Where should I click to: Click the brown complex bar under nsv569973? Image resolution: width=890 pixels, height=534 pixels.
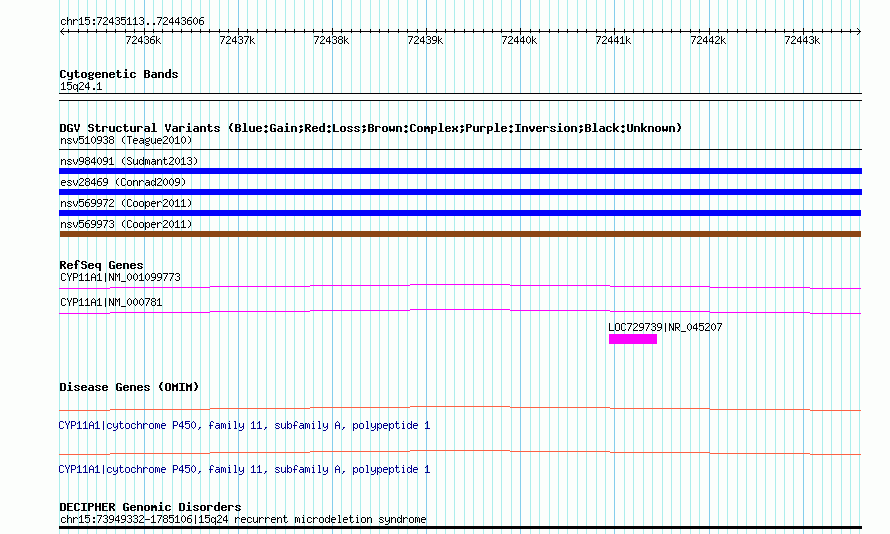(460, 234)
